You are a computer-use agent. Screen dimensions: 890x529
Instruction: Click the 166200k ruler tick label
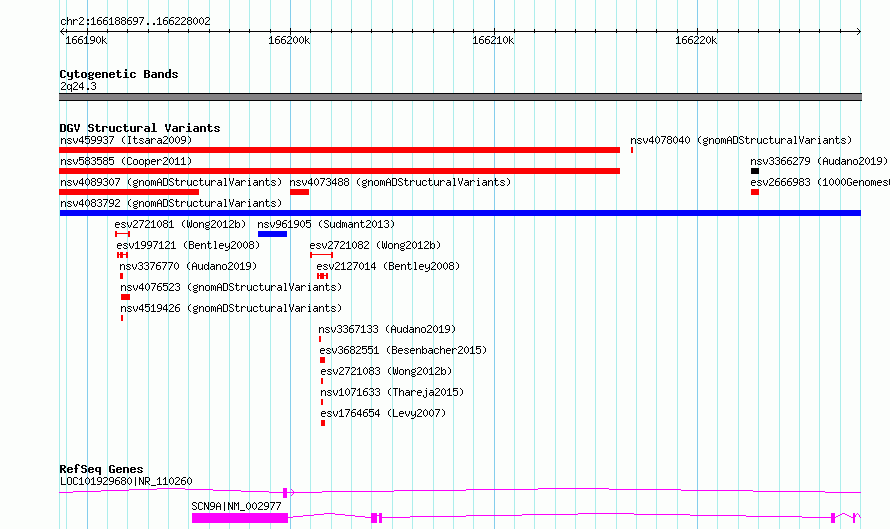click(289, 40)
